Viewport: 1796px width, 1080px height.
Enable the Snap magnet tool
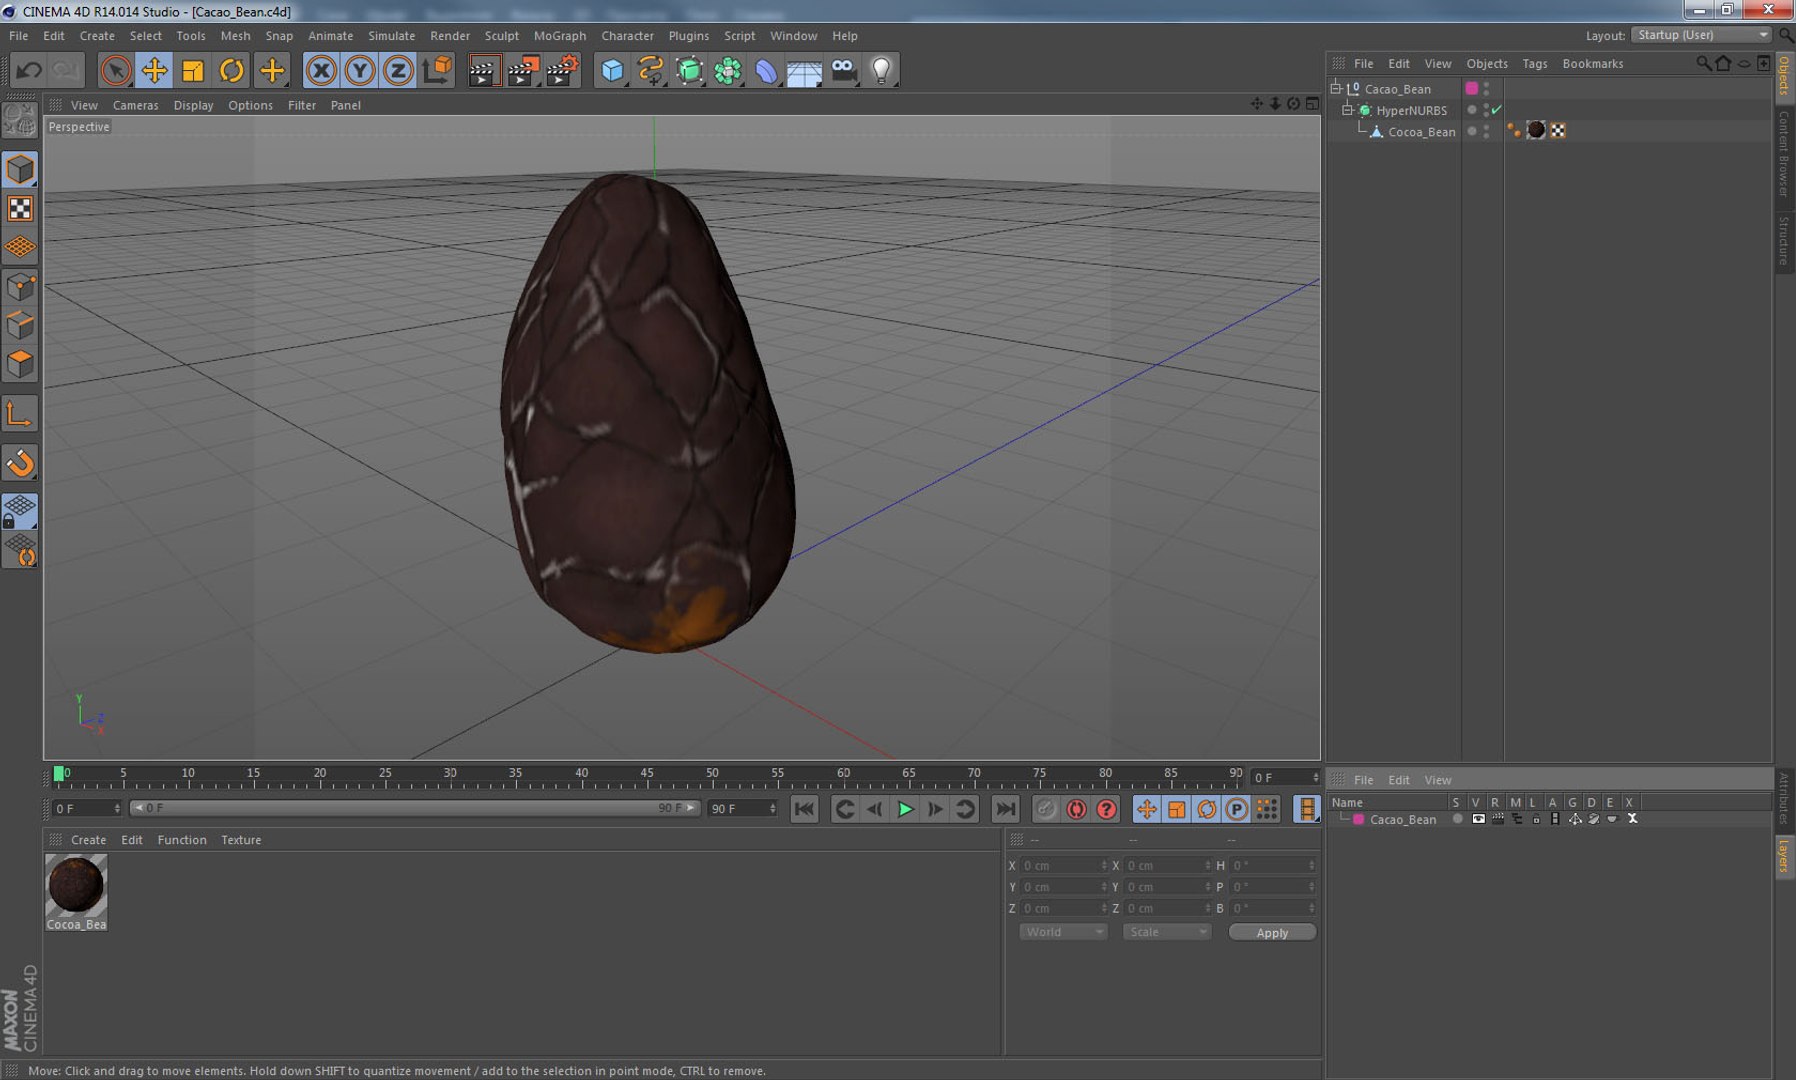click(20, 463)
